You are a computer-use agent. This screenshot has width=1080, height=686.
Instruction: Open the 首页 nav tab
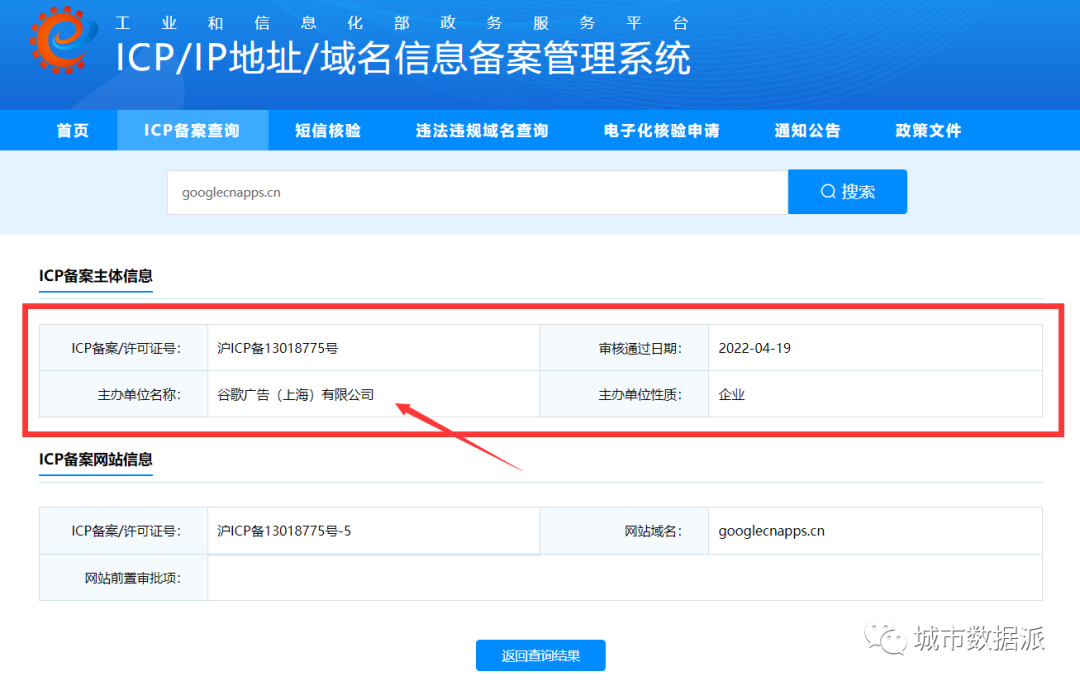point(72,130)
